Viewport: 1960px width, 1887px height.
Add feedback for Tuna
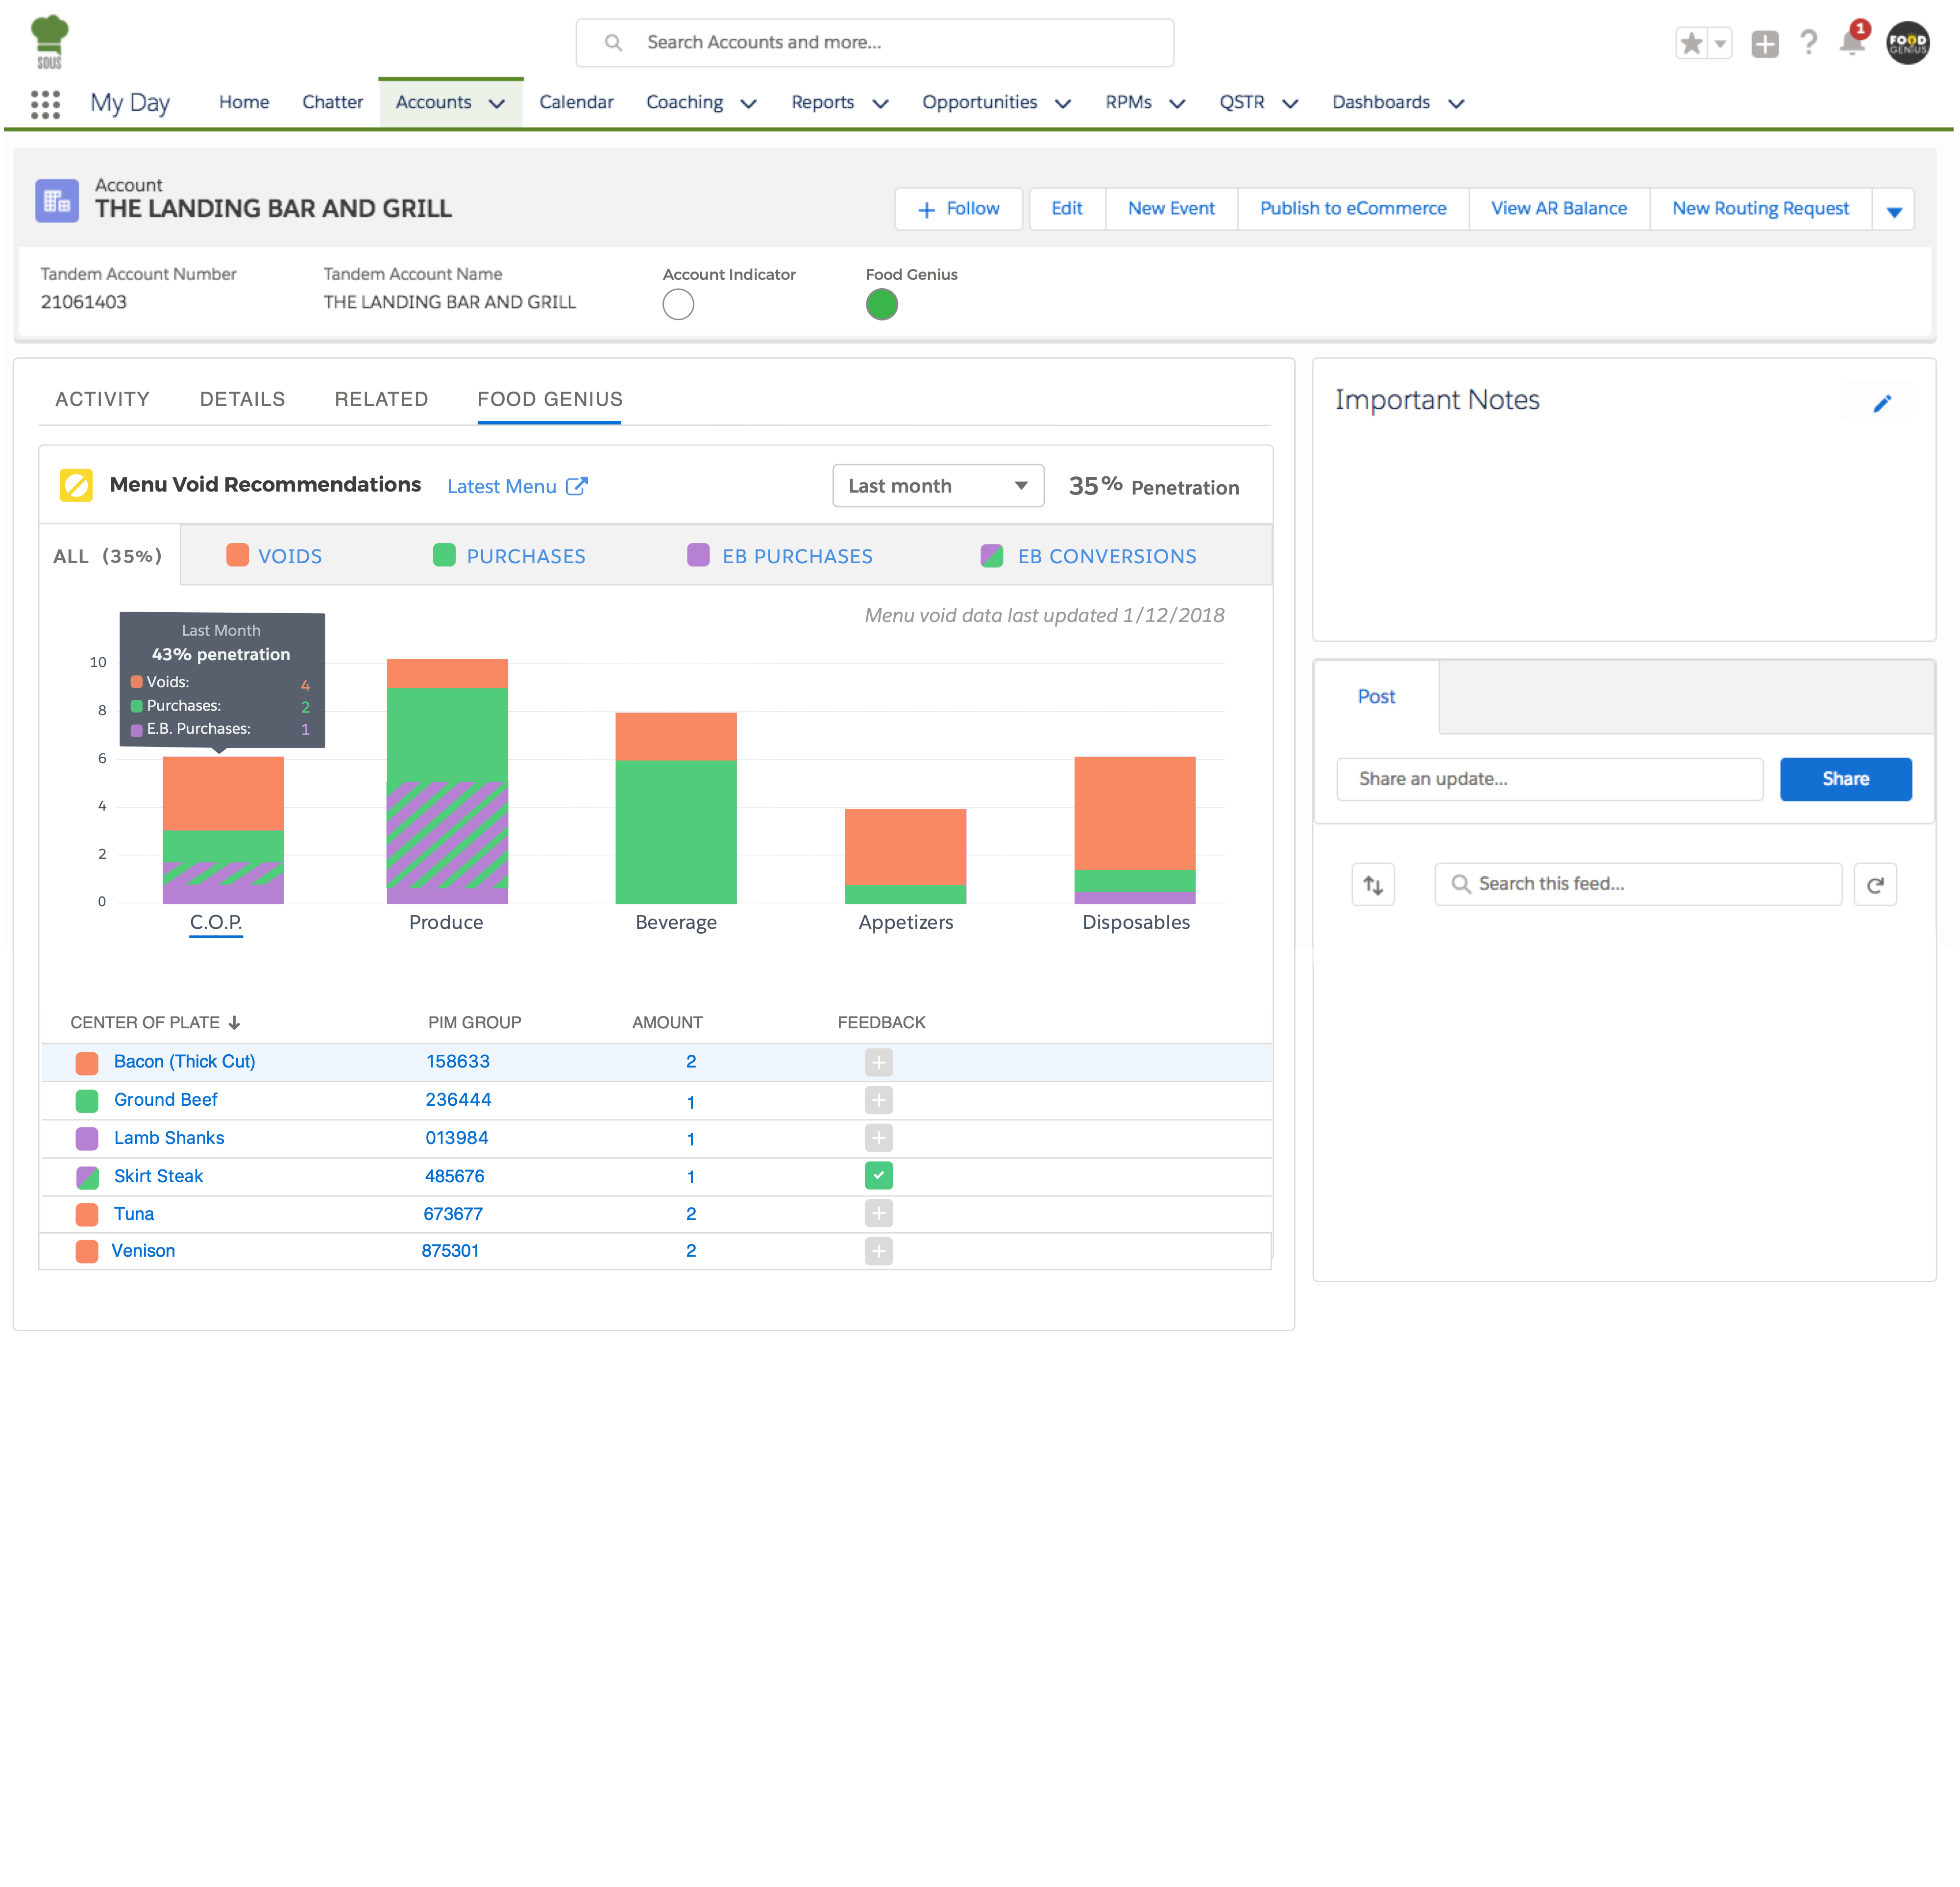[878, 1214]
